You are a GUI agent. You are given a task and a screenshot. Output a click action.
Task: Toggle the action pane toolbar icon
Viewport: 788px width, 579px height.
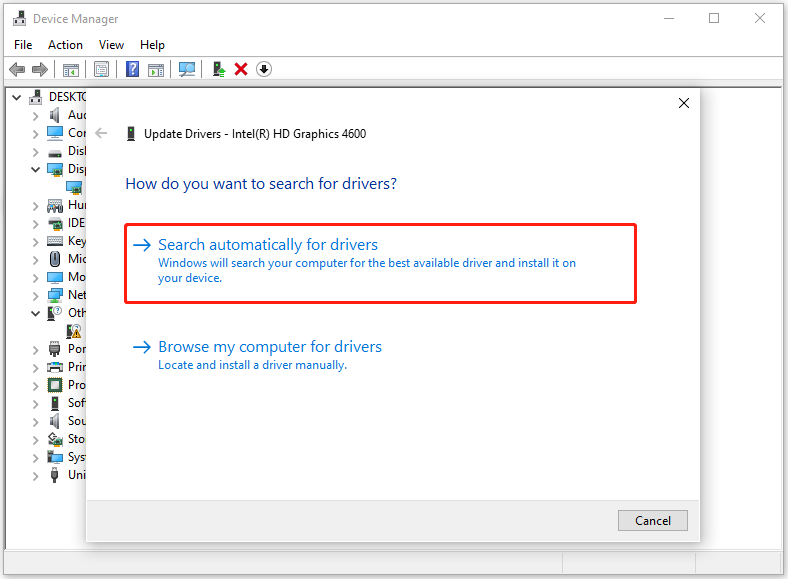coord(156,70)
